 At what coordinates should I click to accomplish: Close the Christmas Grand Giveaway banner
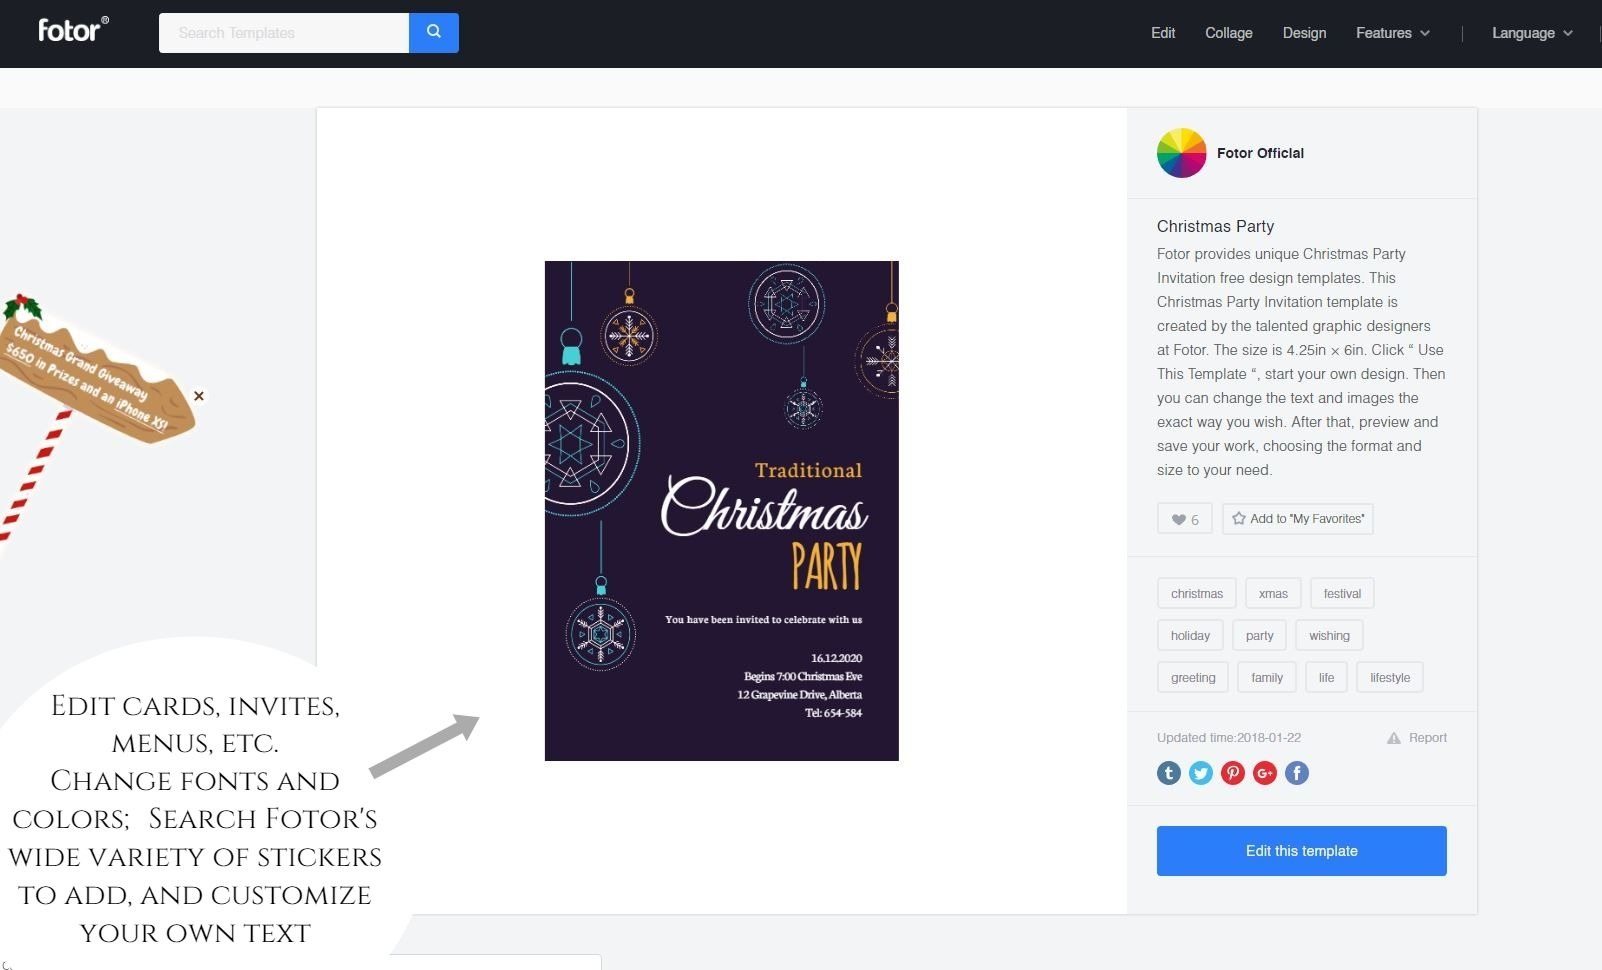199,396
